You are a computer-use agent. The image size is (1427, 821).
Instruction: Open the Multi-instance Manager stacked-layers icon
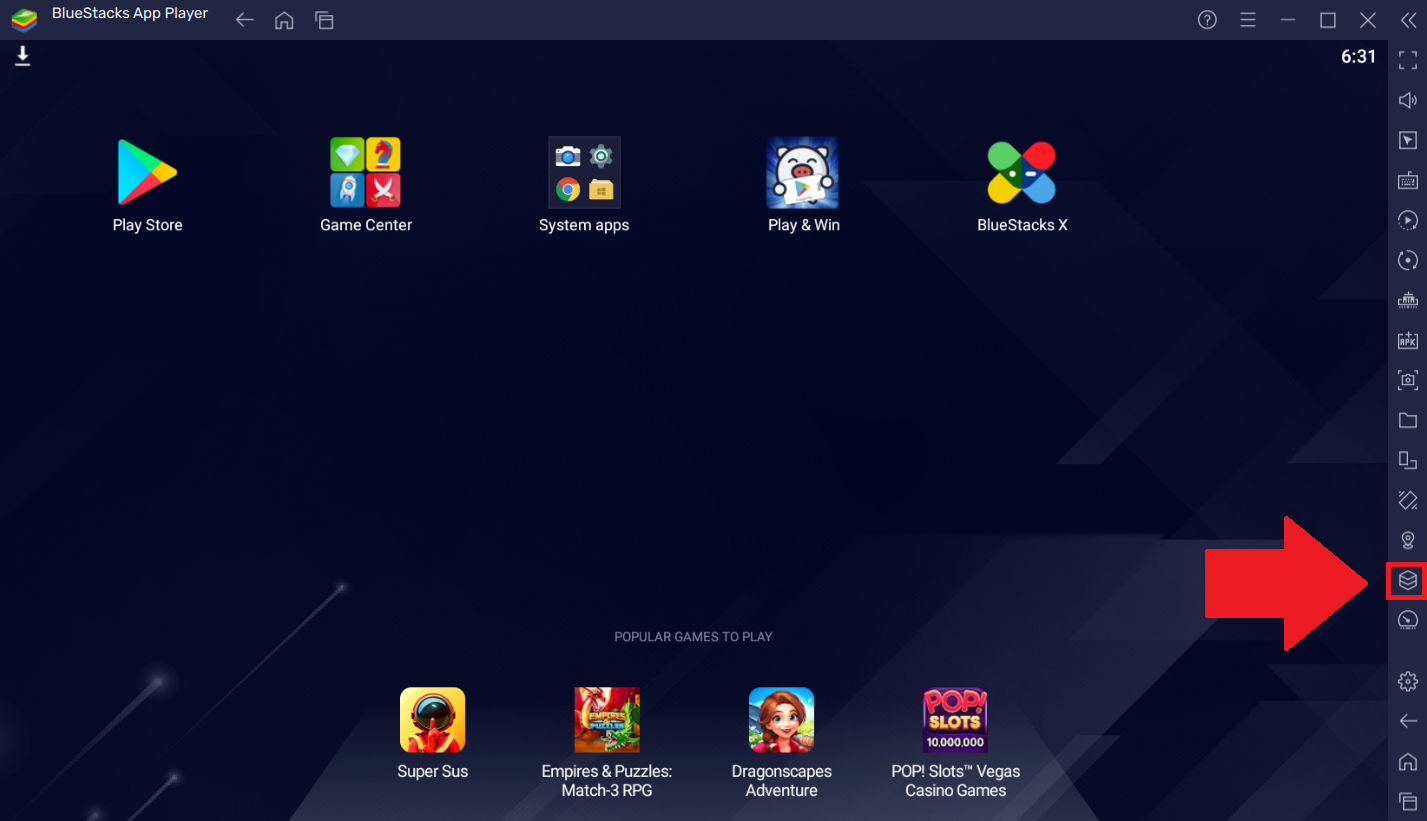(x=1407, y=580)
